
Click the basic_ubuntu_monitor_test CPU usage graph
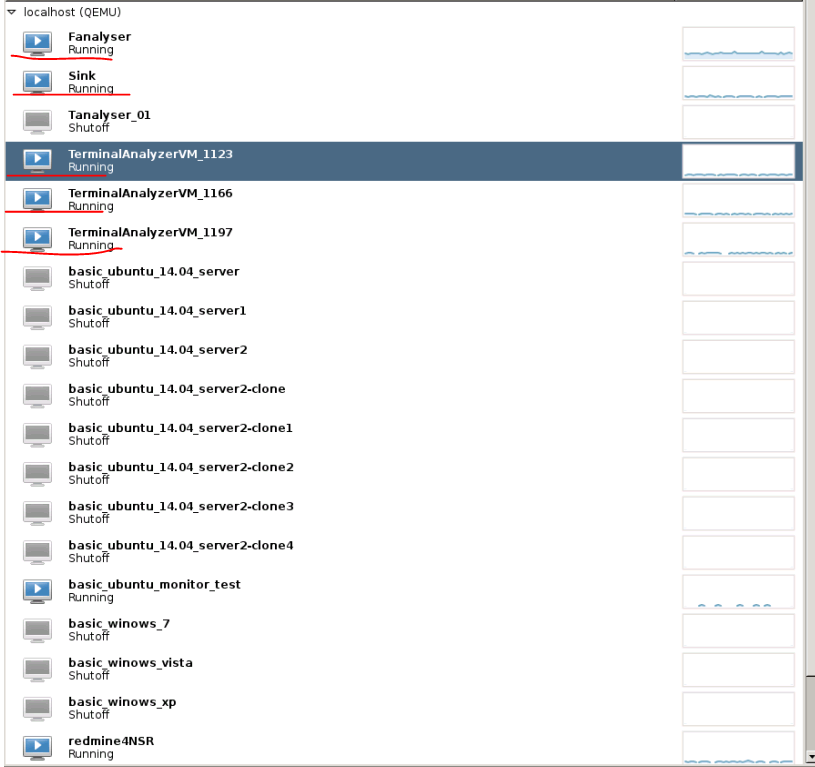coord(738,591)
